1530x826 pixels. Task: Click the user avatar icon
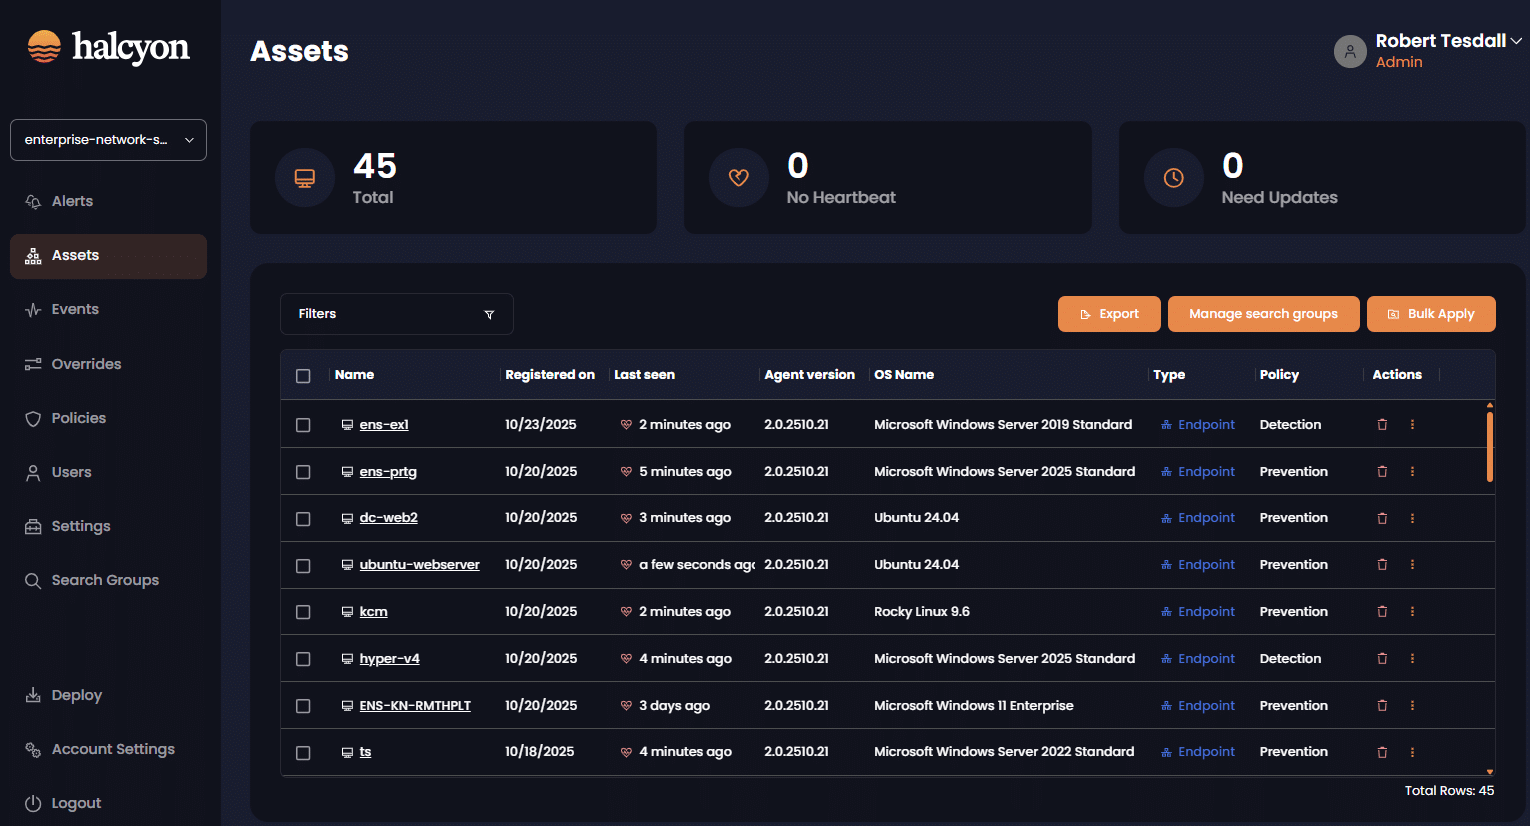(x=1350, y=51)
